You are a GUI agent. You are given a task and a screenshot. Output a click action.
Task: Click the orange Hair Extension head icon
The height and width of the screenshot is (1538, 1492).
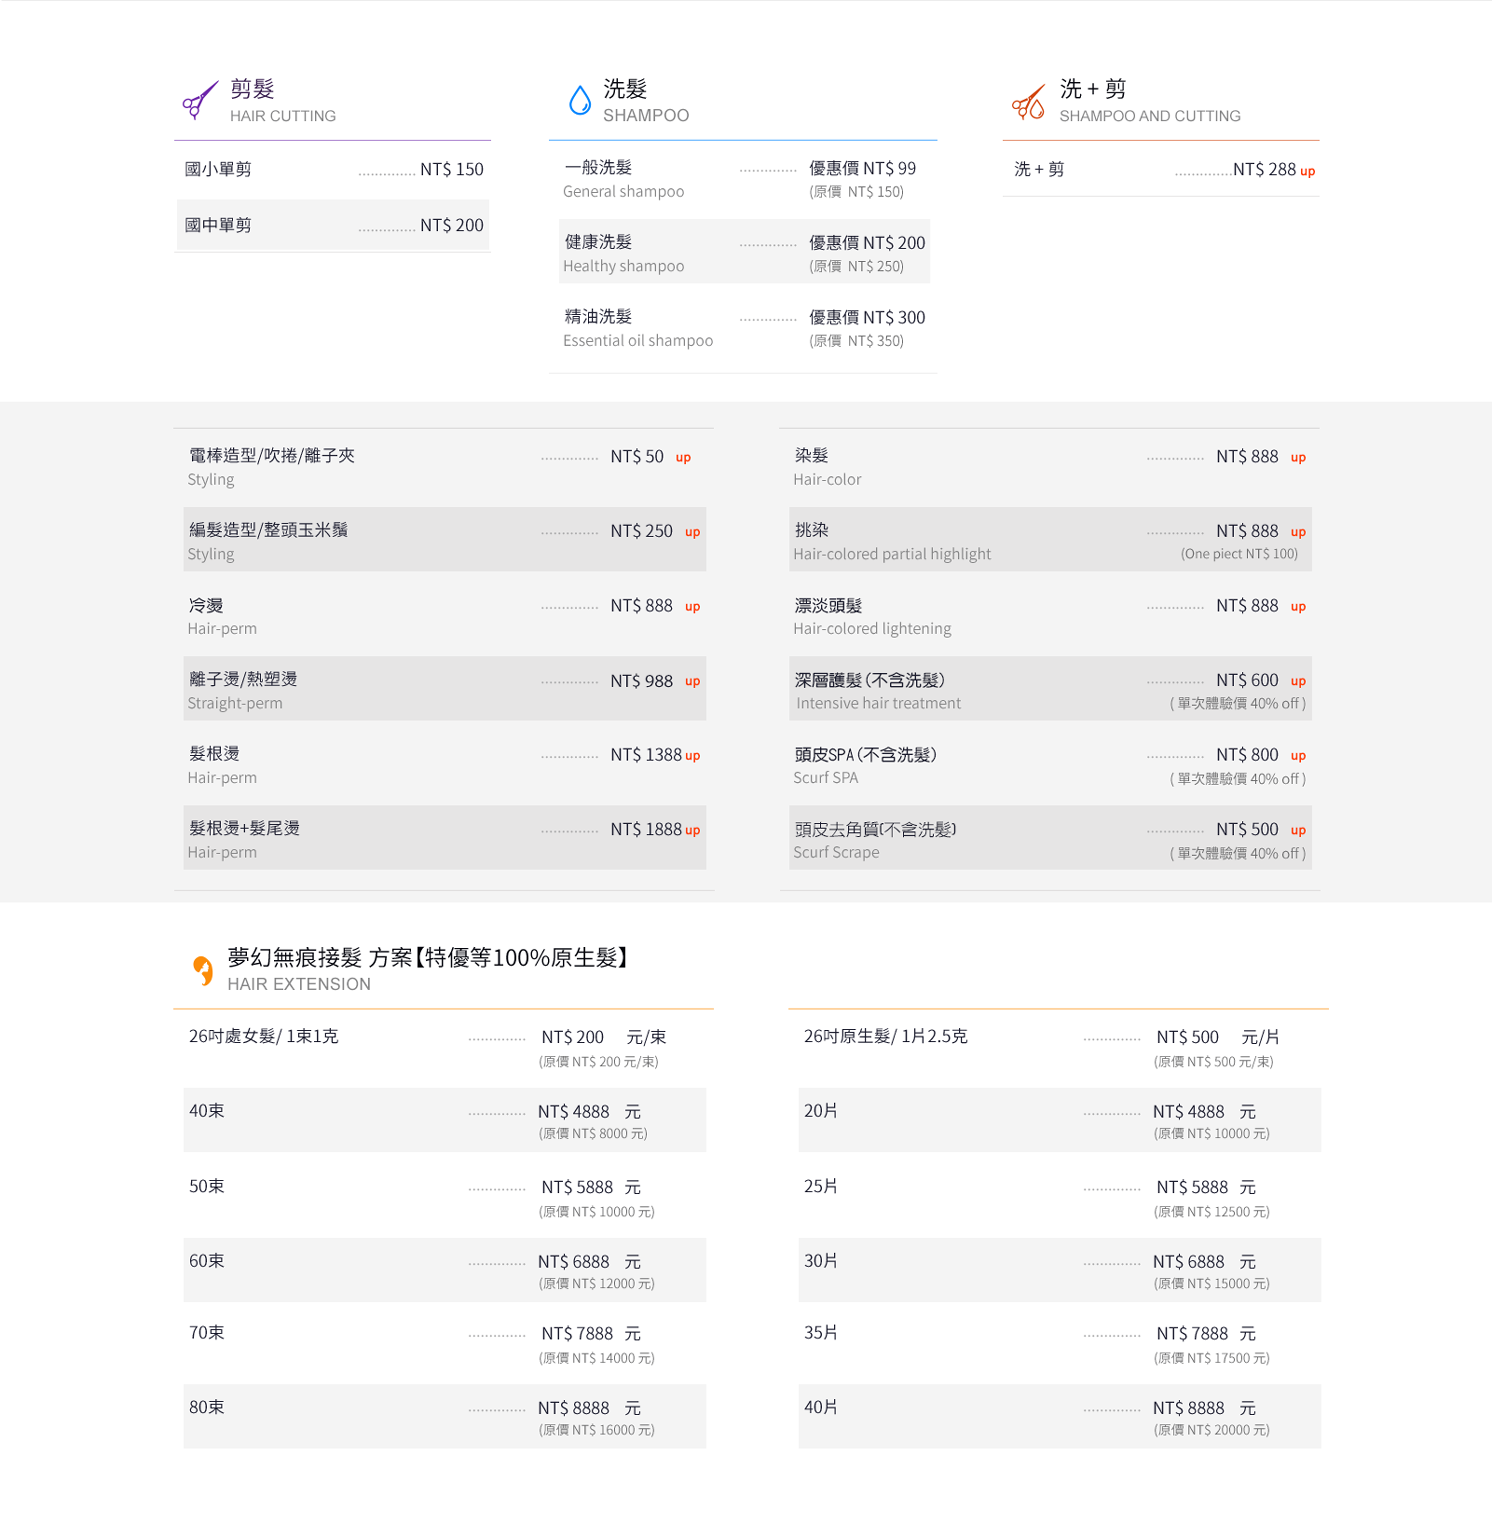click(203, 970)
